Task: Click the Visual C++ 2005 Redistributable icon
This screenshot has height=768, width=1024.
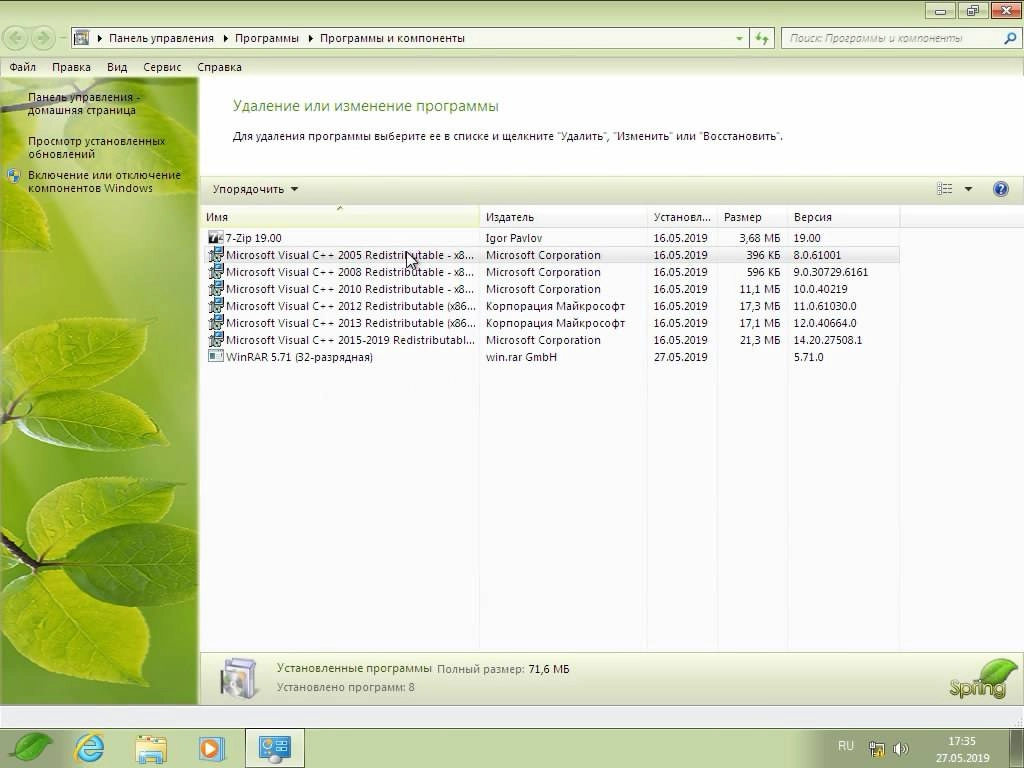Action: pos(216,255)
